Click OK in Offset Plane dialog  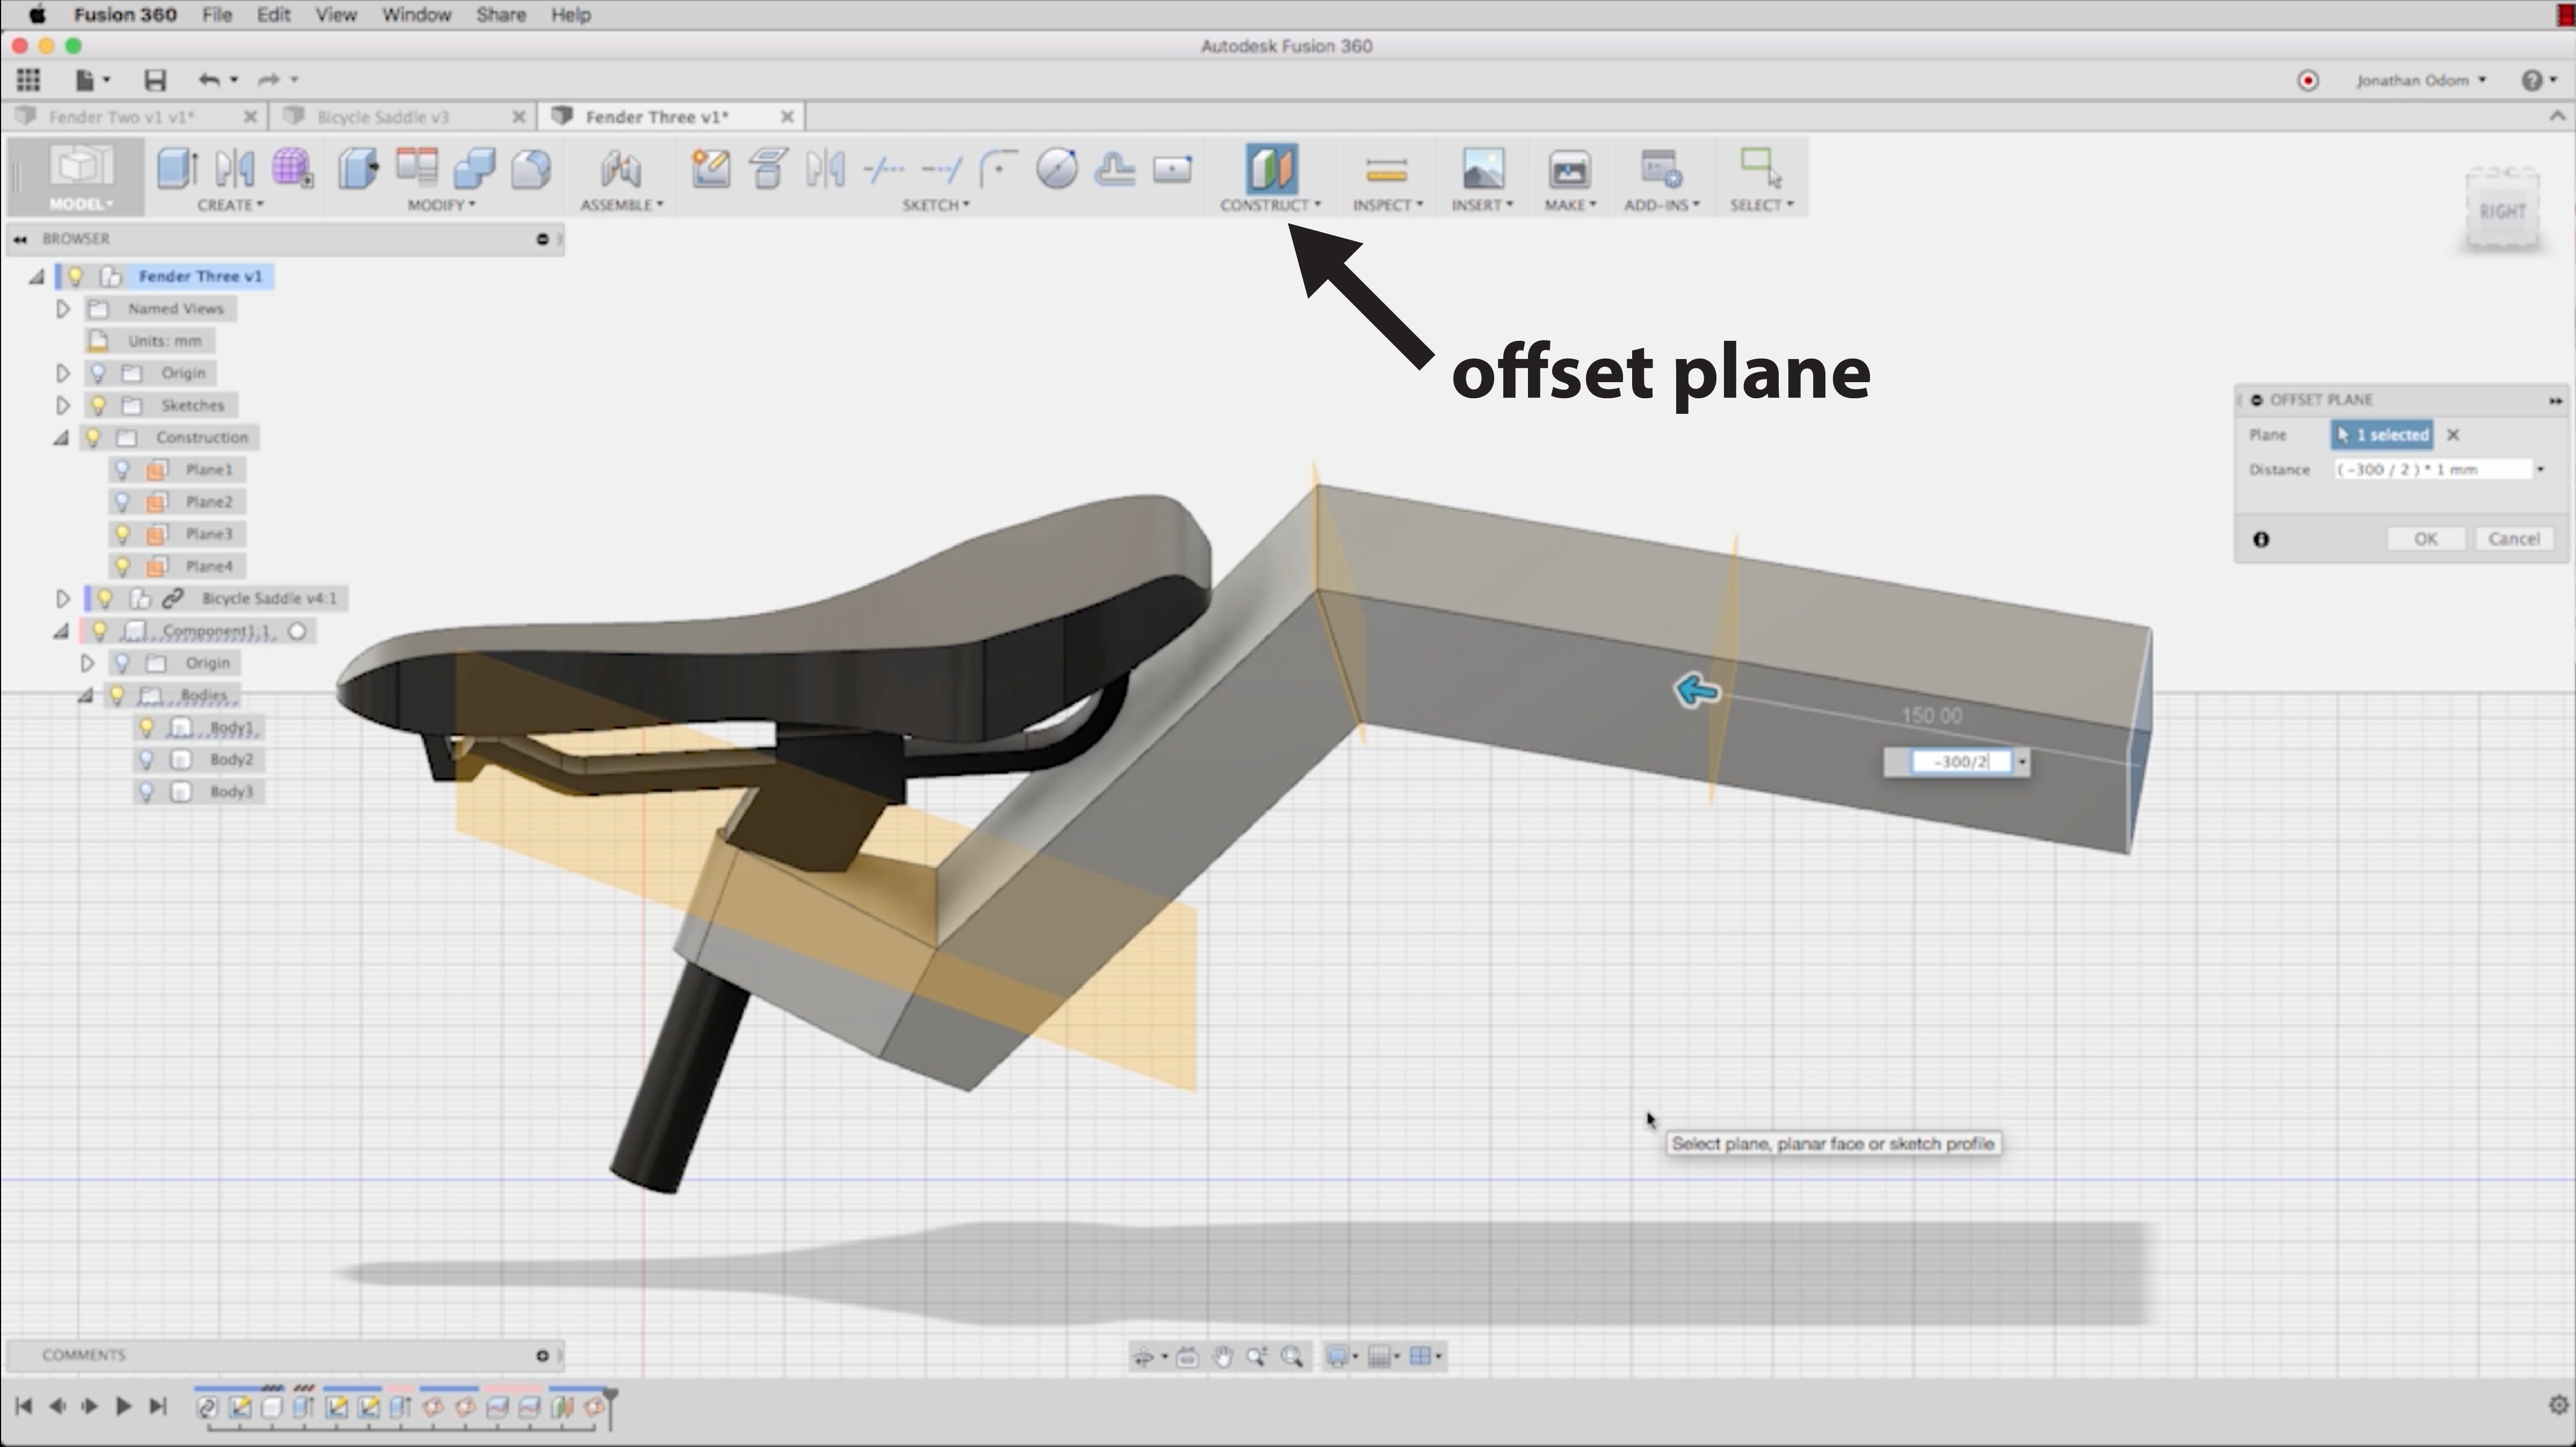2425,539
